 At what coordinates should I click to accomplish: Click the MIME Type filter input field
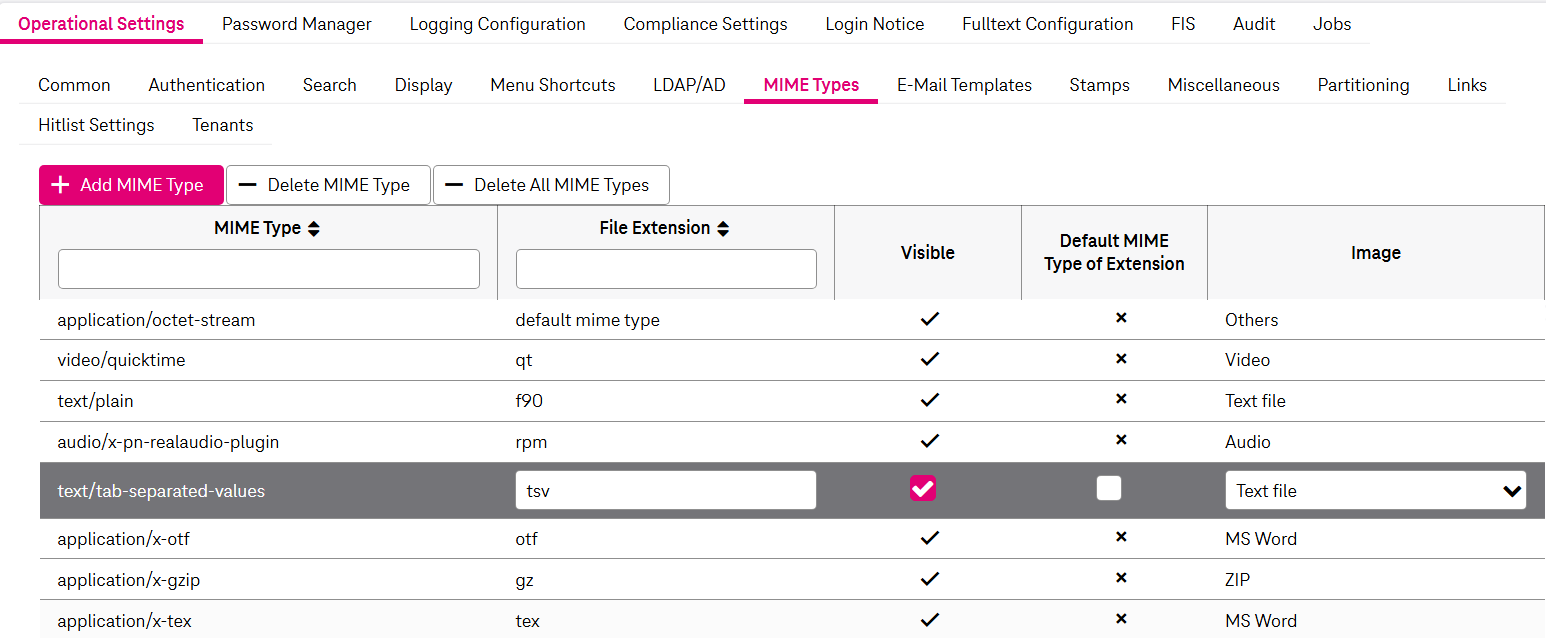[268, 269]
